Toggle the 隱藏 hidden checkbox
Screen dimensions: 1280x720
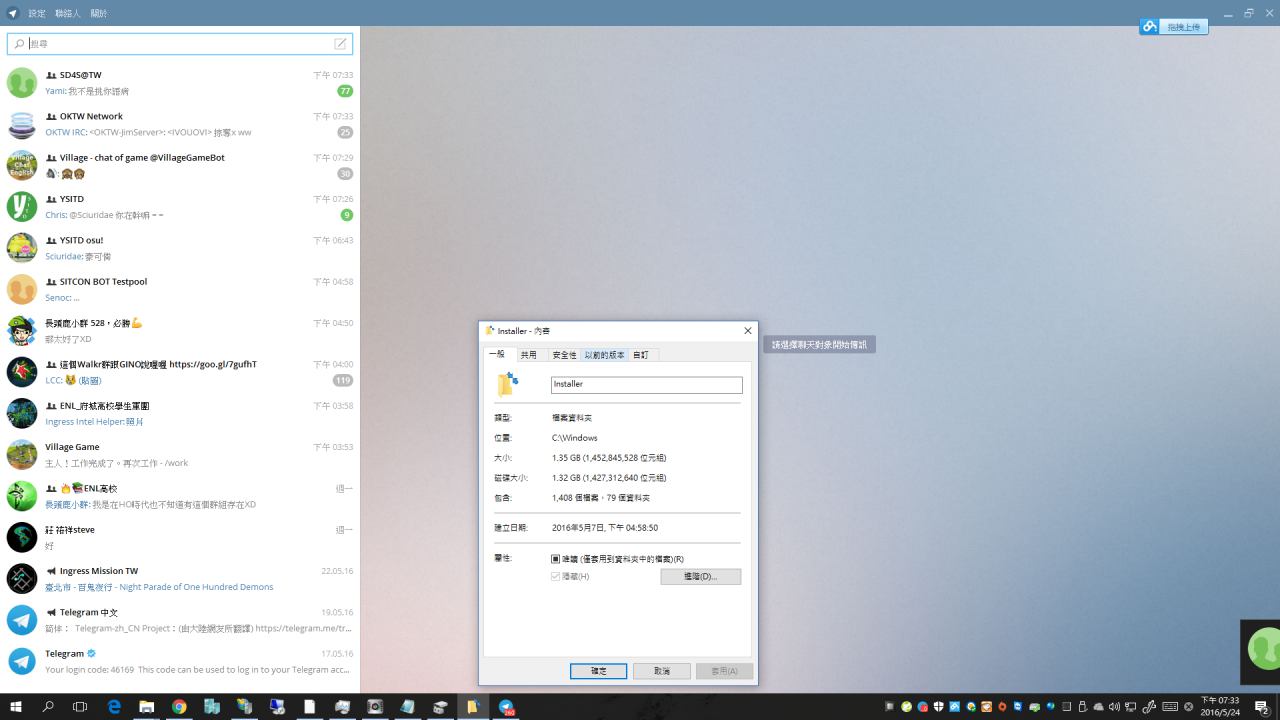[x=556, y=577]
